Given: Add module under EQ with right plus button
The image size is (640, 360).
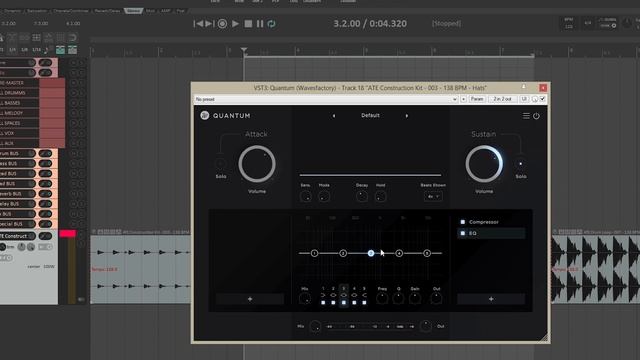Looking at the screenshot, I should click(491, 299).
